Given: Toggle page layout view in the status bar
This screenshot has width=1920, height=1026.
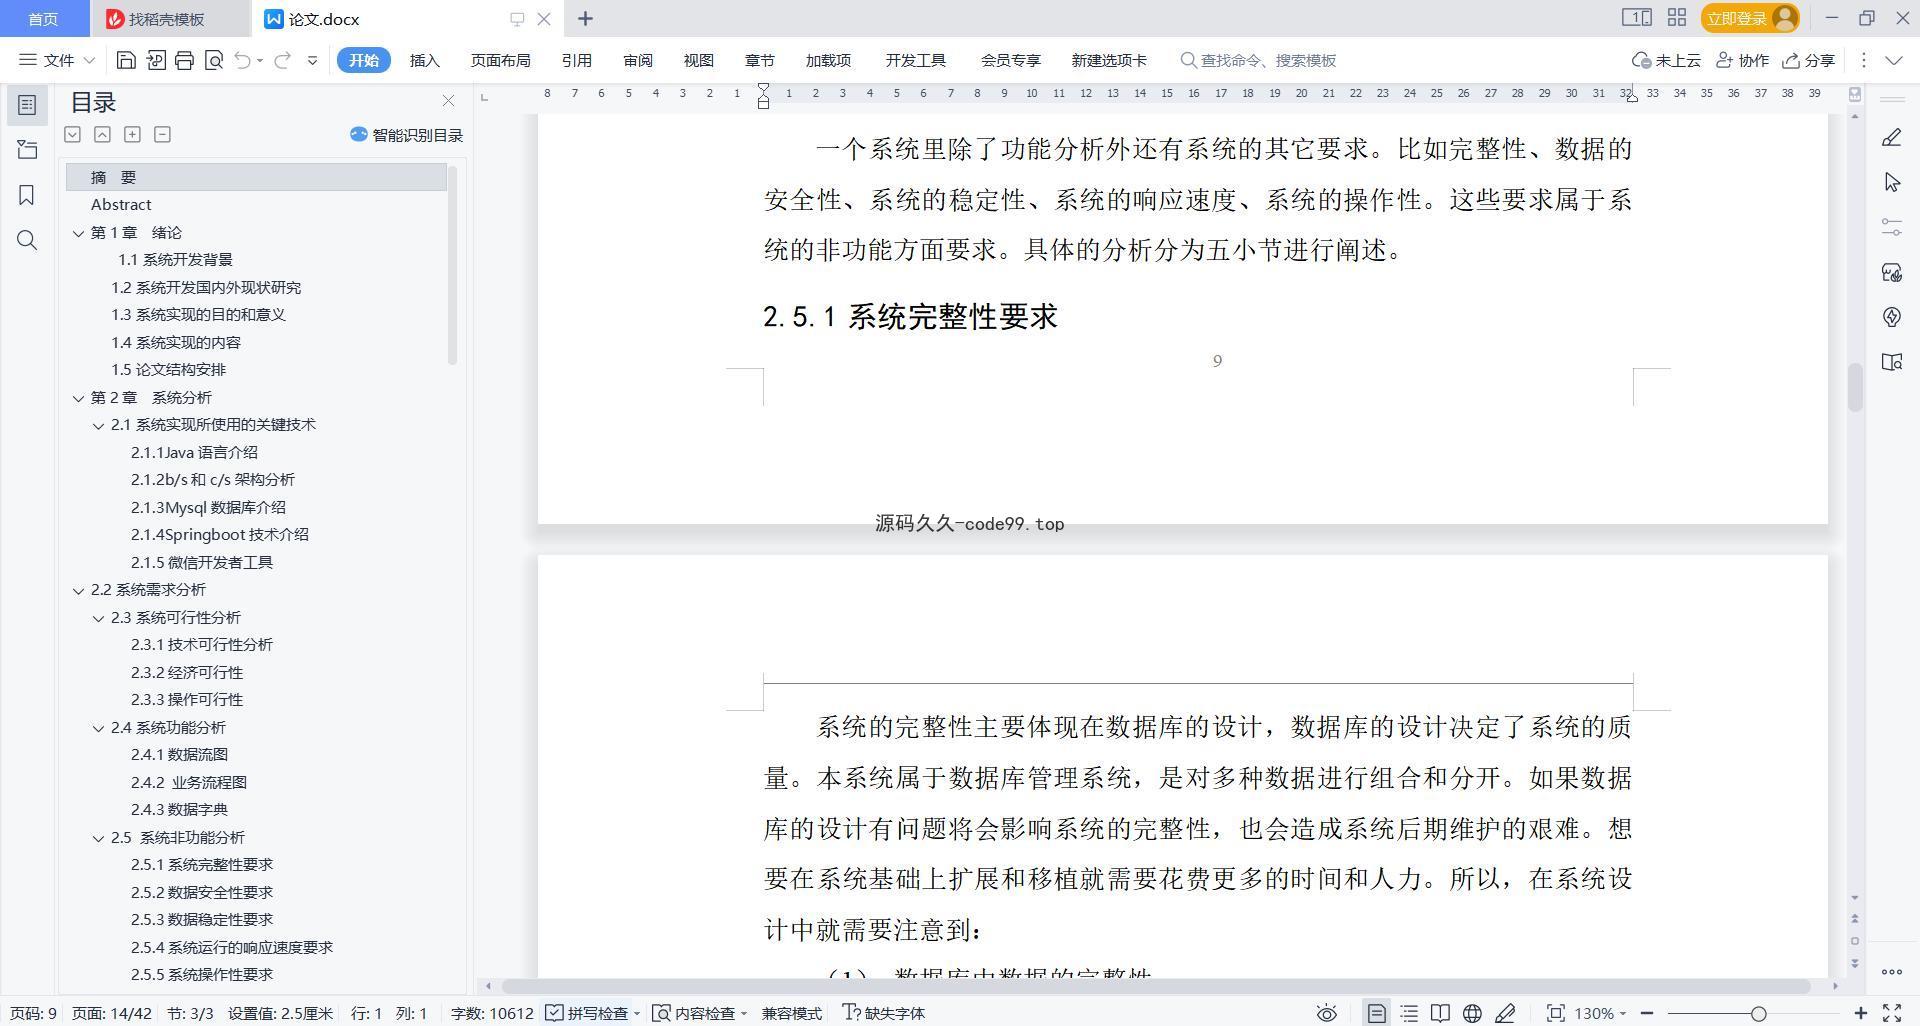Looking at the screenshot, I should click(1377, 1013).
